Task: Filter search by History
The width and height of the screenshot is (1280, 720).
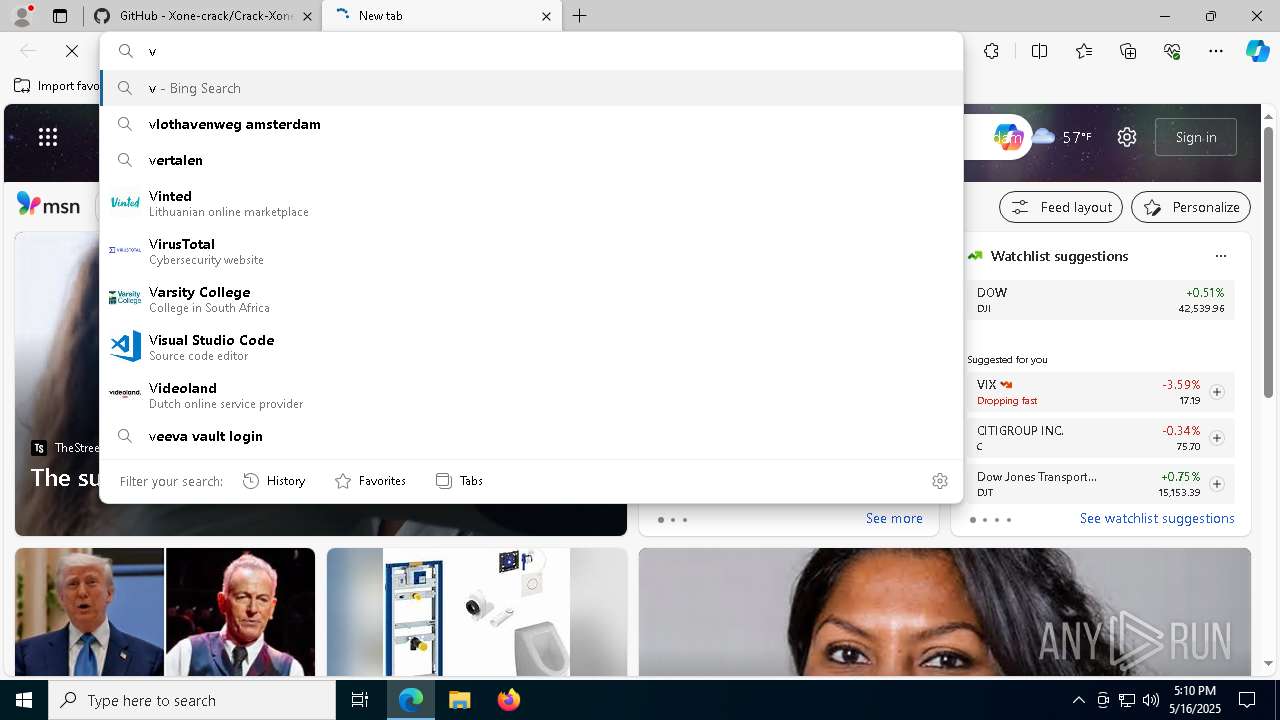Action: click(x=274, y=481)
